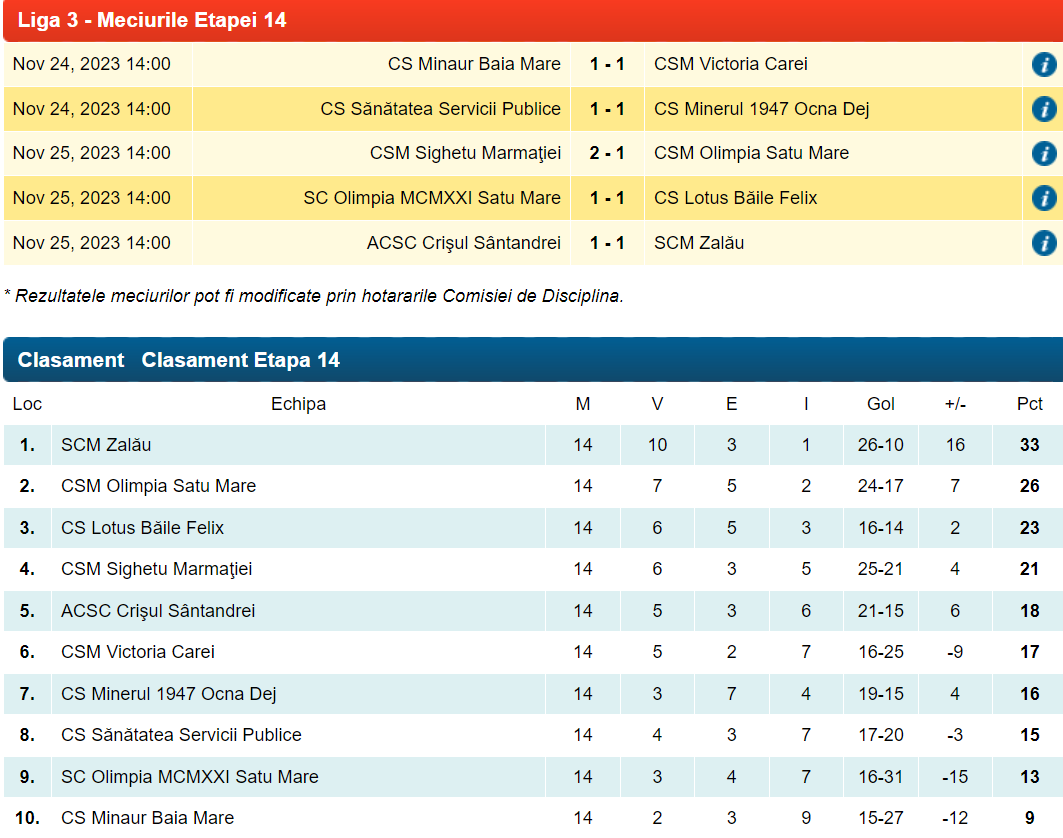This screenshot has height=838, width=1063.
Task: Click the Pct column header
Action: (x=1029, y=404)
